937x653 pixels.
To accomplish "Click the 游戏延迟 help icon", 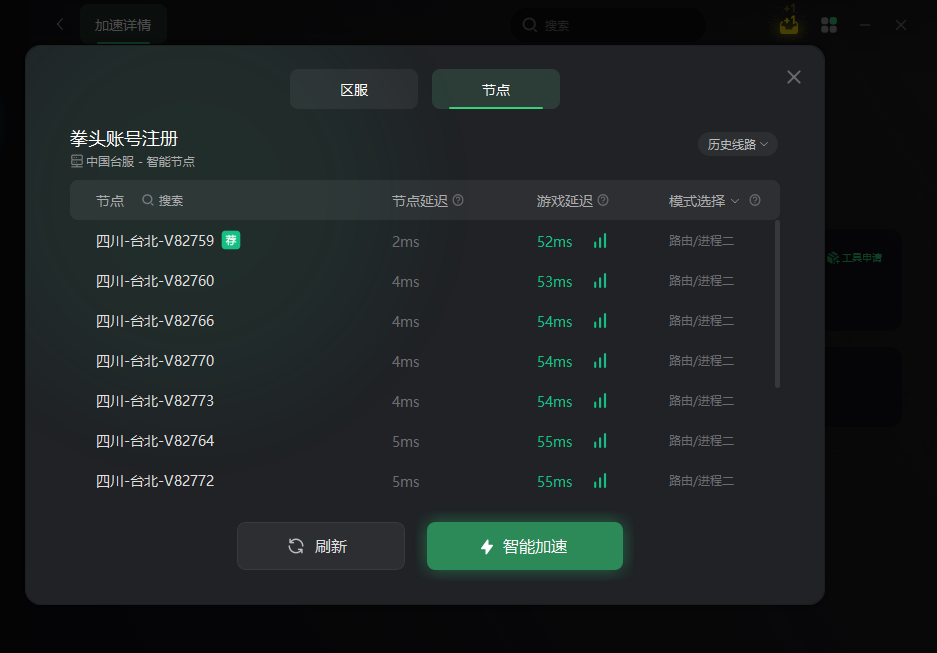I will [604, 200].
